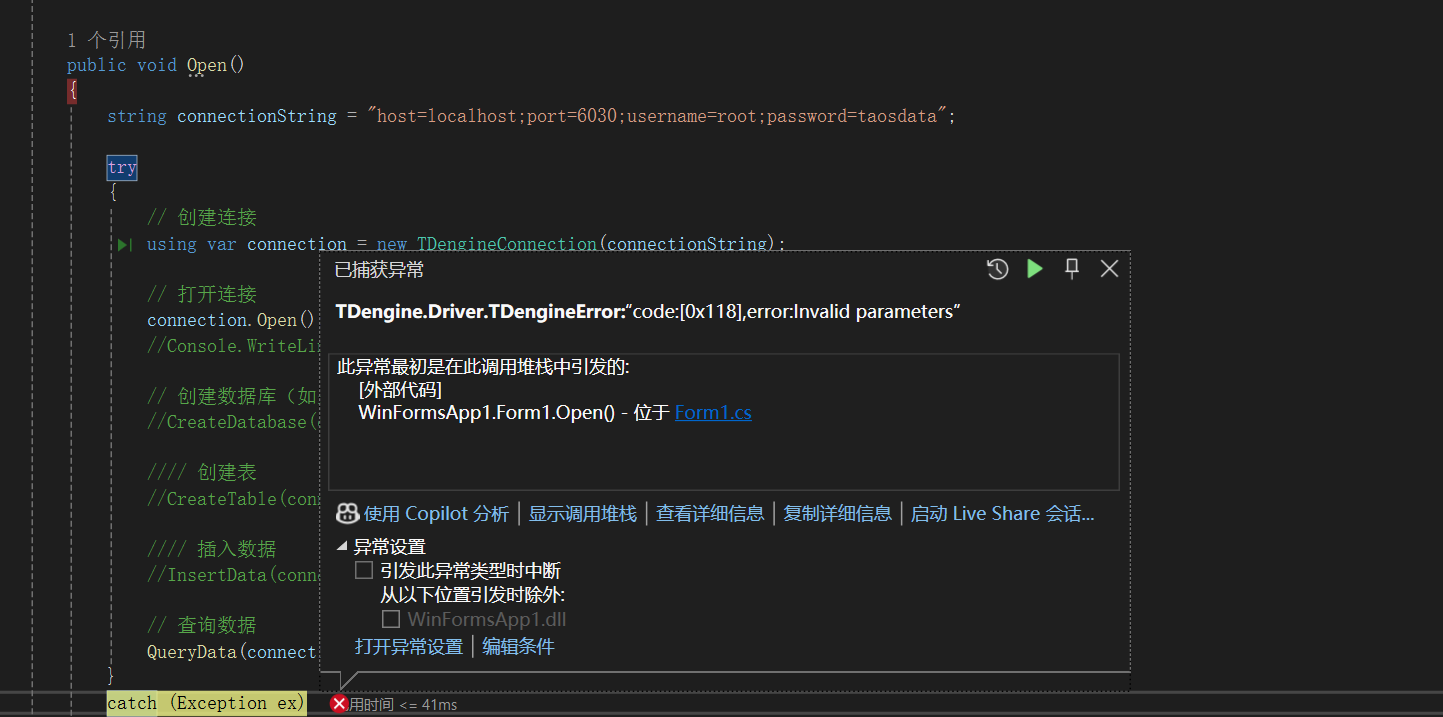Open 打开异常设置 link
The height and width of the screenshot is (717, 1443).
pos(408,647)
